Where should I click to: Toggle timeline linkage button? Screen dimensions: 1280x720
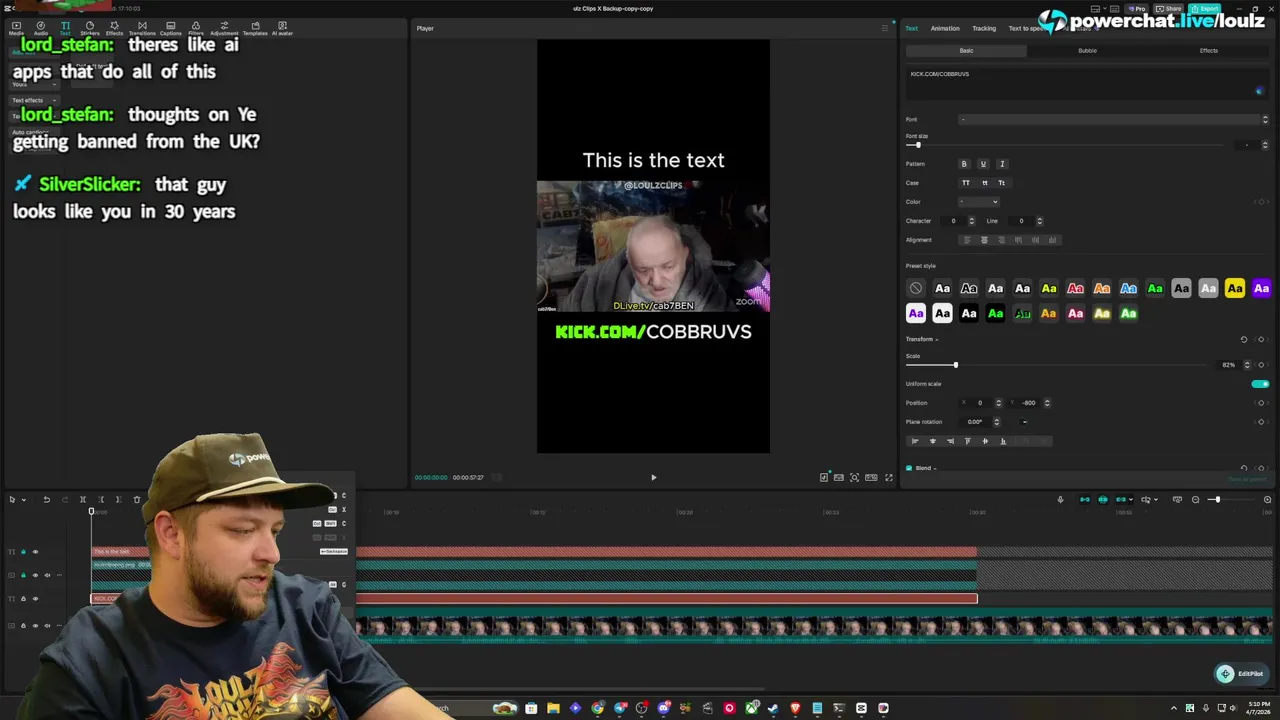click(1122, 500)
